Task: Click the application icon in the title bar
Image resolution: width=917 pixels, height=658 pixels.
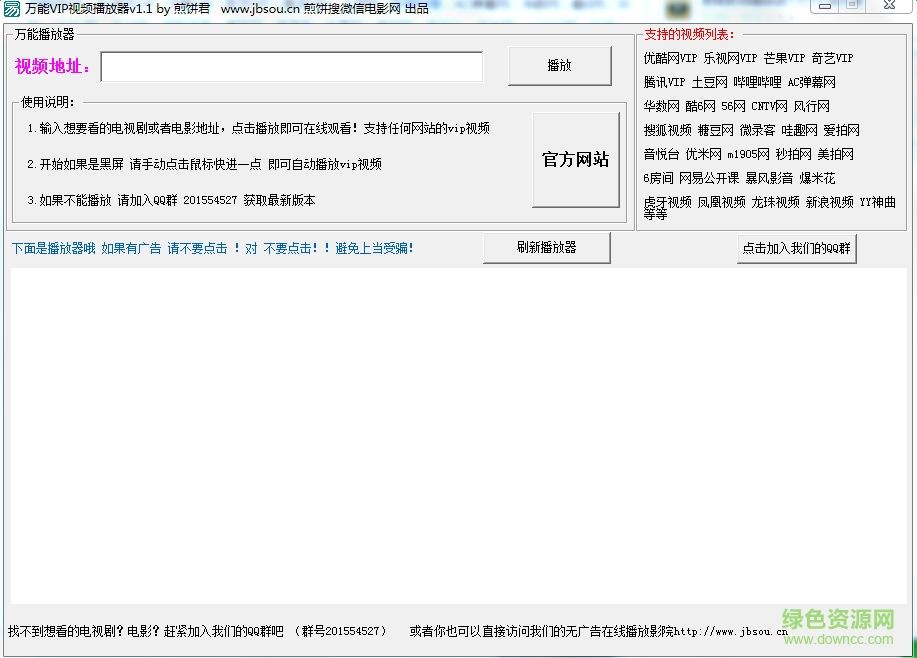Action: [10, 9]
